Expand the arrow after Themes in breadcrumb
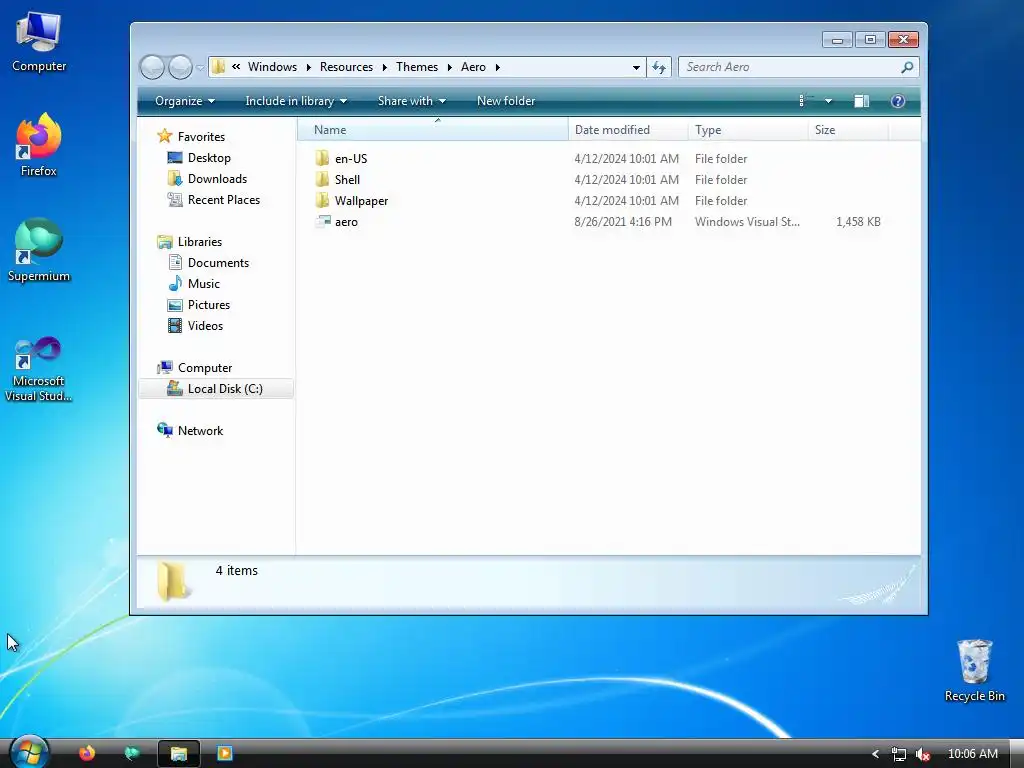 coord(449,67)
